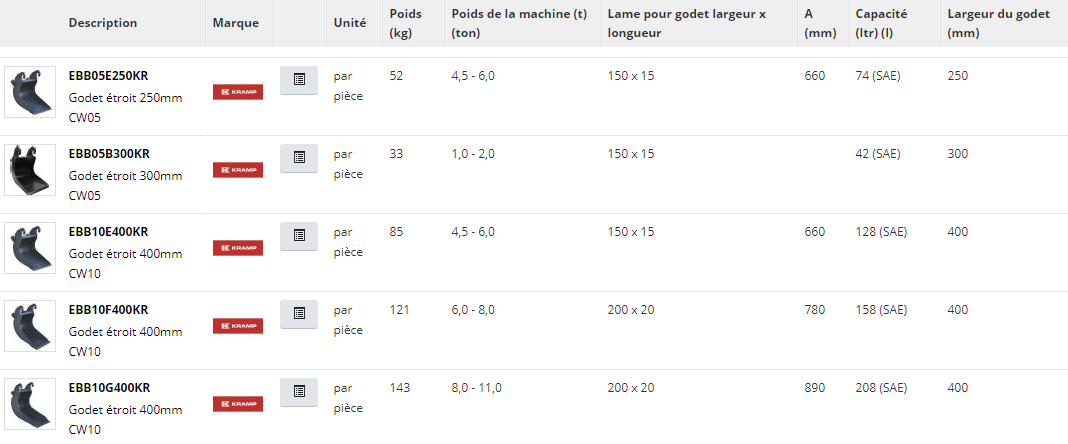Click Kramp brand logo in EBB10G400KR row

coord(238,404)
